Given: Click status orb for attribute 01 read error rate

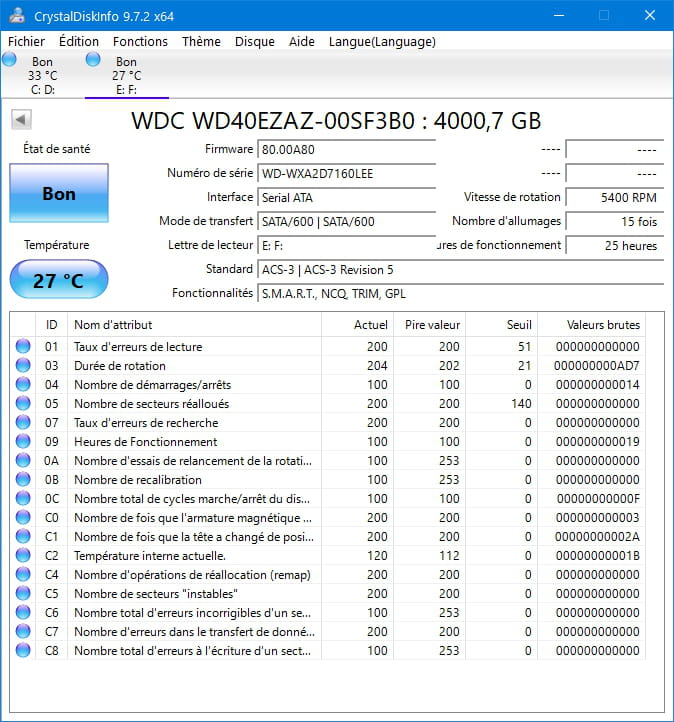Looking at the screenshot, I should pyautogui.click(x=23, y=347).
